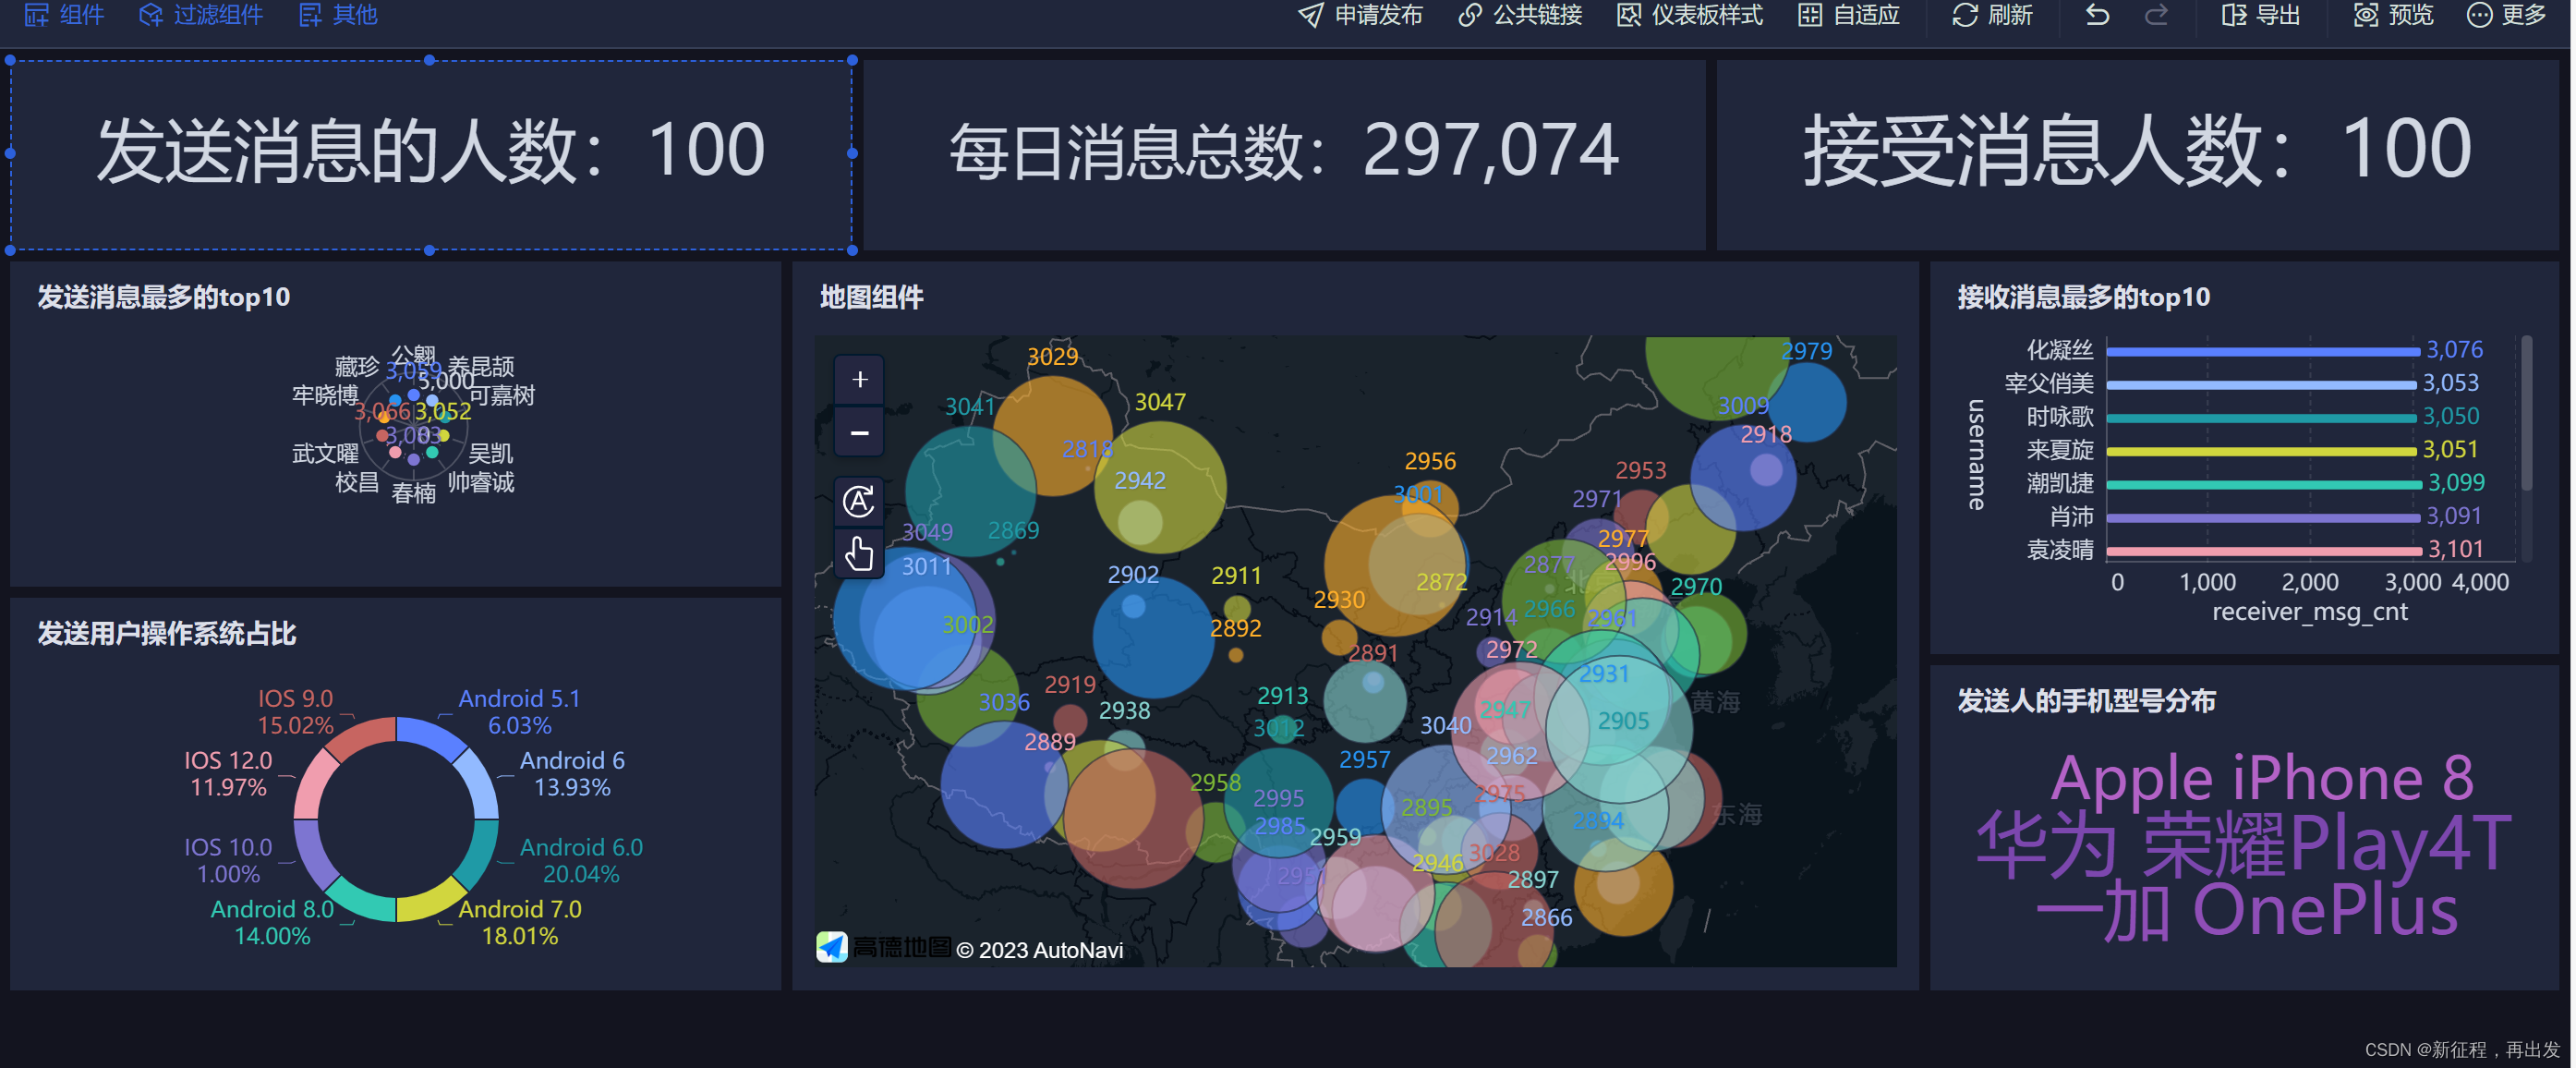
Task: Click the map hand pan tool icon
Action: 859,553
